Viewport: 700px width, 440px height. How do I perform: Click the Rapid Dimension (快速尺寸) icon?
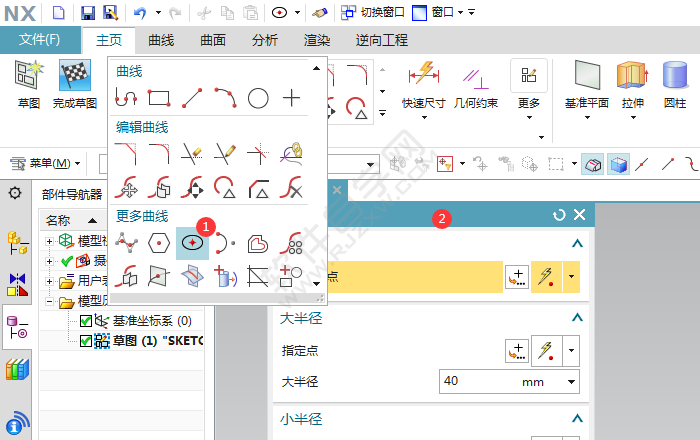pos(423,75)
